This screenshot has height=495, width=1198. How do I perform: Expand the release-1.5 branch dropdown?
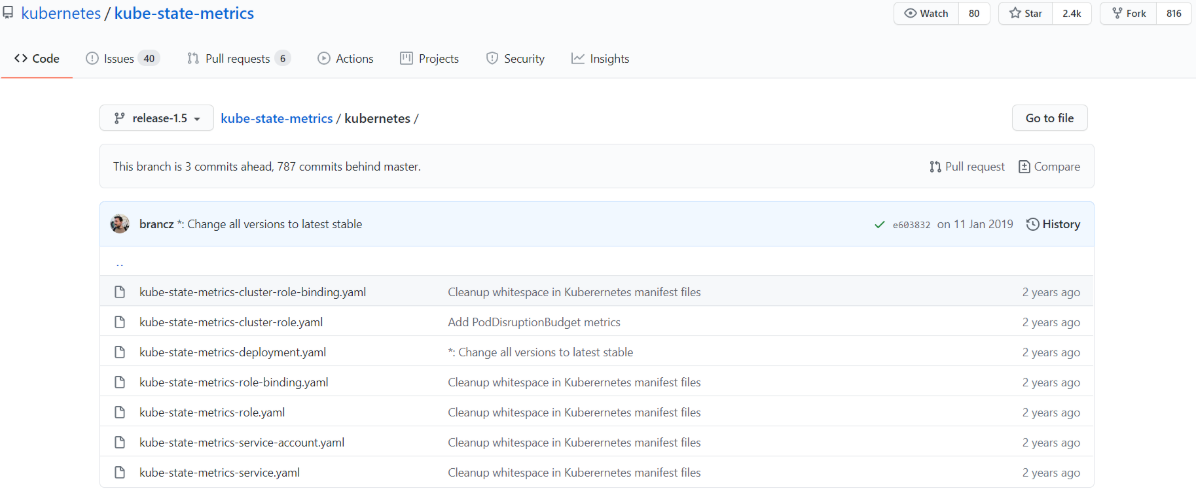(x=157, y=118)
